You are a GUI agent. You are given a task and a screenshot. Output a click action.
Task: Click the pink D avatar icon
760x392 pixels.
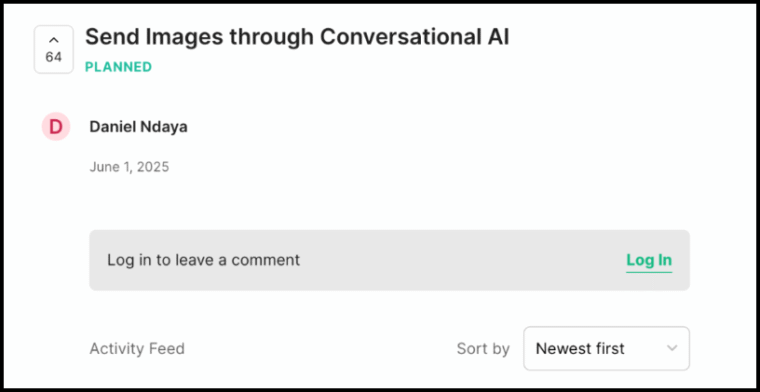tap(56, 126)
